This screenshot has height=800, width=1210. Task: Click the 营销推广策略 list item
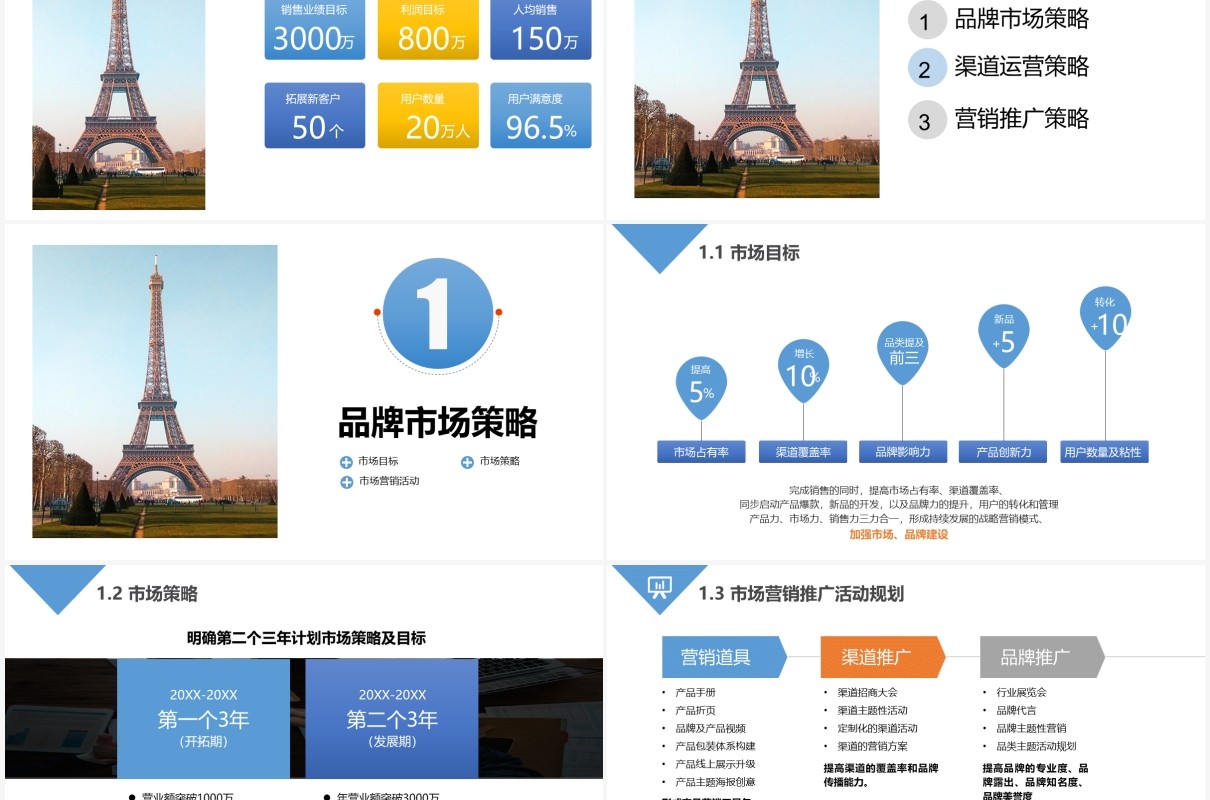(x=1022, y=119)
